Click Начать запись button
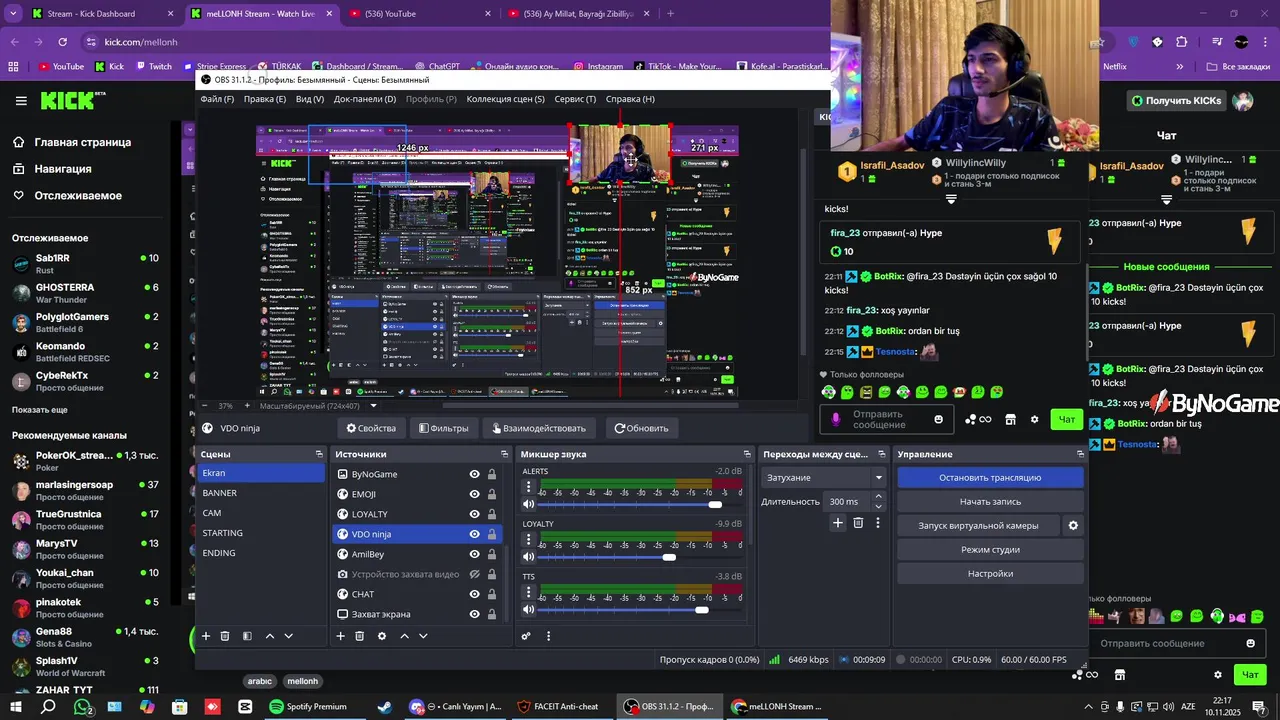The width and height of the screenshot is (1280, 720). point(990,502)
